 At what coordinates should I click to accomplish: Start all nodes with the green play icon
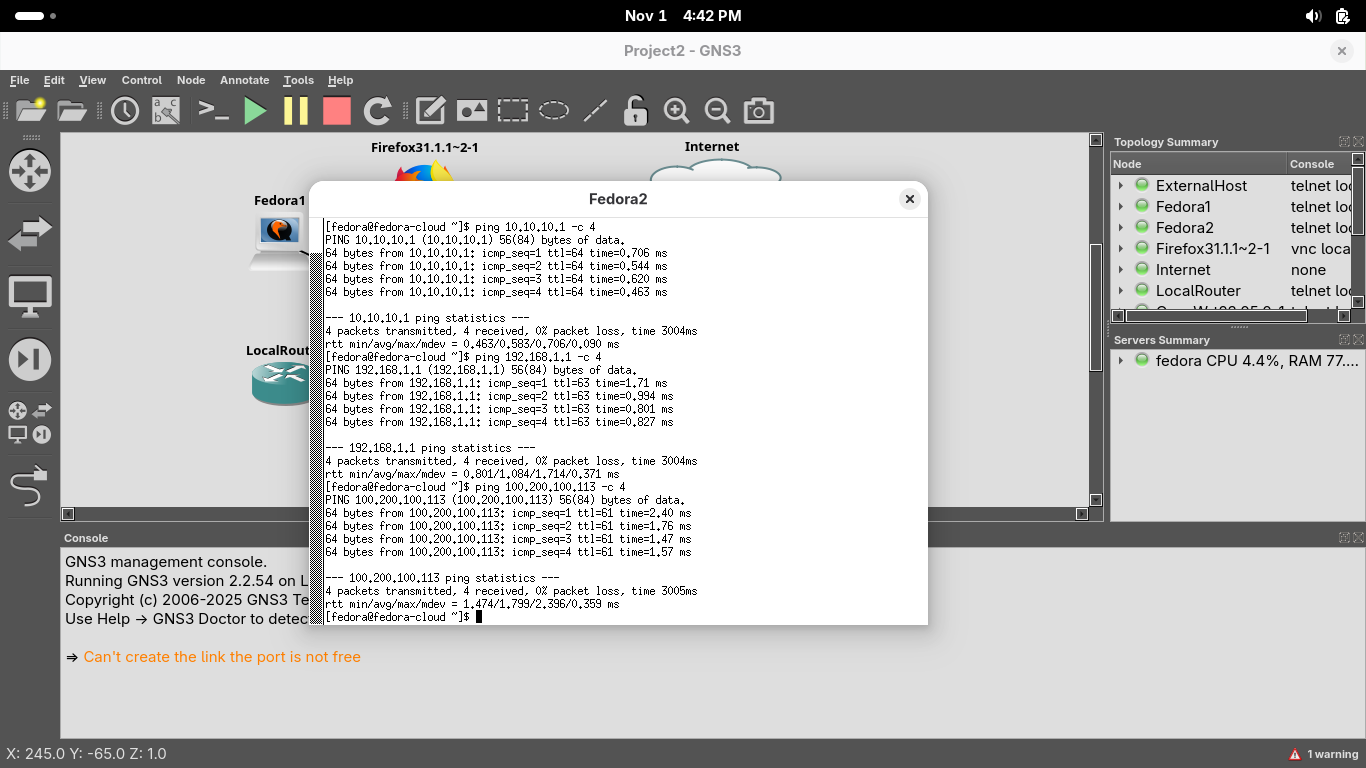(256, 111)
